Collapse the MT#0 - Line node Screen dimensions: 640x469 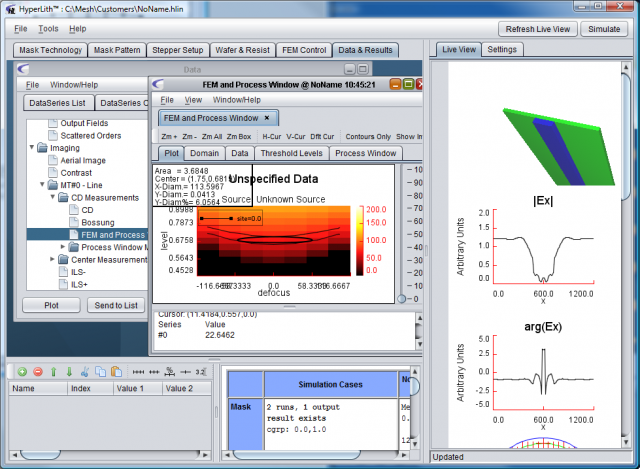point(42,184)
